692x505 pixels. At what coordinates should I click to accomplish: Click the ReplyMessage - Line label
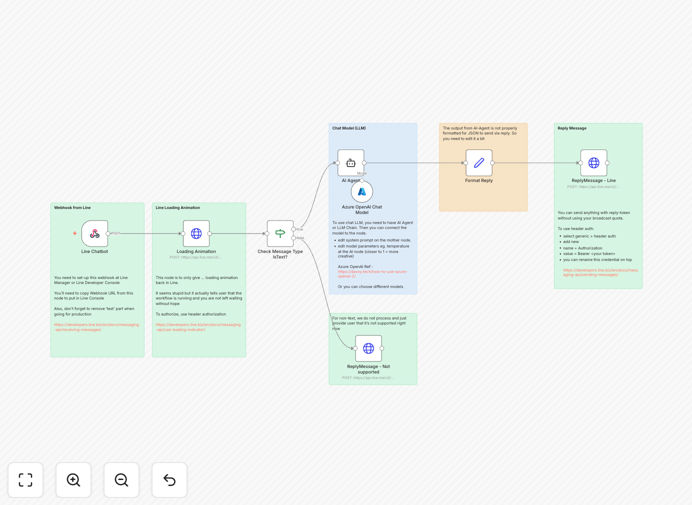(x=594, y=181)
